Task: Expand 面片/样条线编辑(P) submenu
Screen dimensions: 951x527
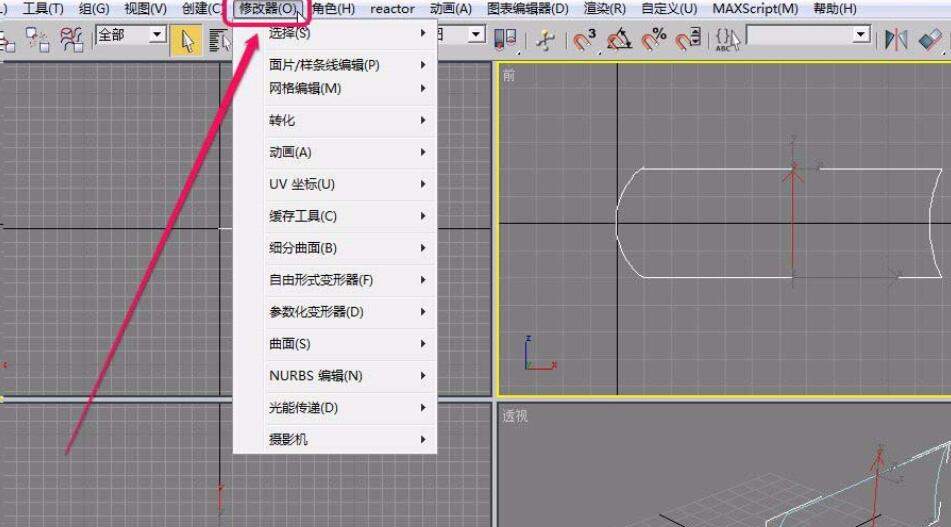Action: [350, 65]
